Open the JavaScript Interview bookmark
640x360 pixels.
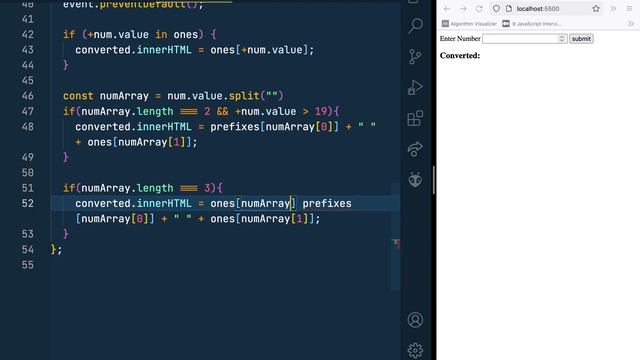(532, 24)
